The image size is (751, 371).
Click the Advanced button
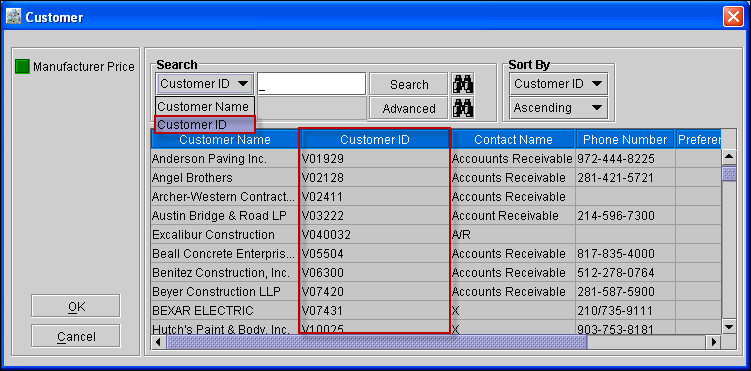tap(409, 108)
